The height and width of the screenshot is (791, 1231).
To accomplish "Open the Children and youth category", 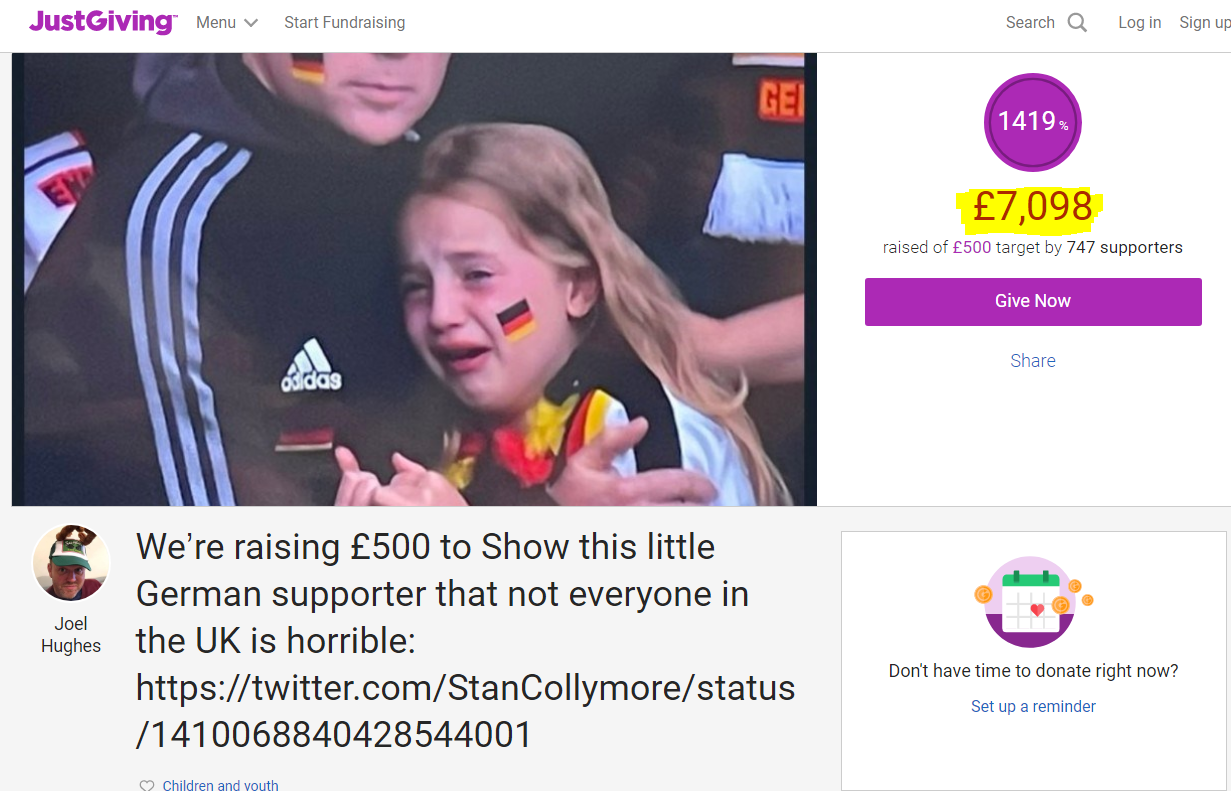I will [x=221, y=785].
